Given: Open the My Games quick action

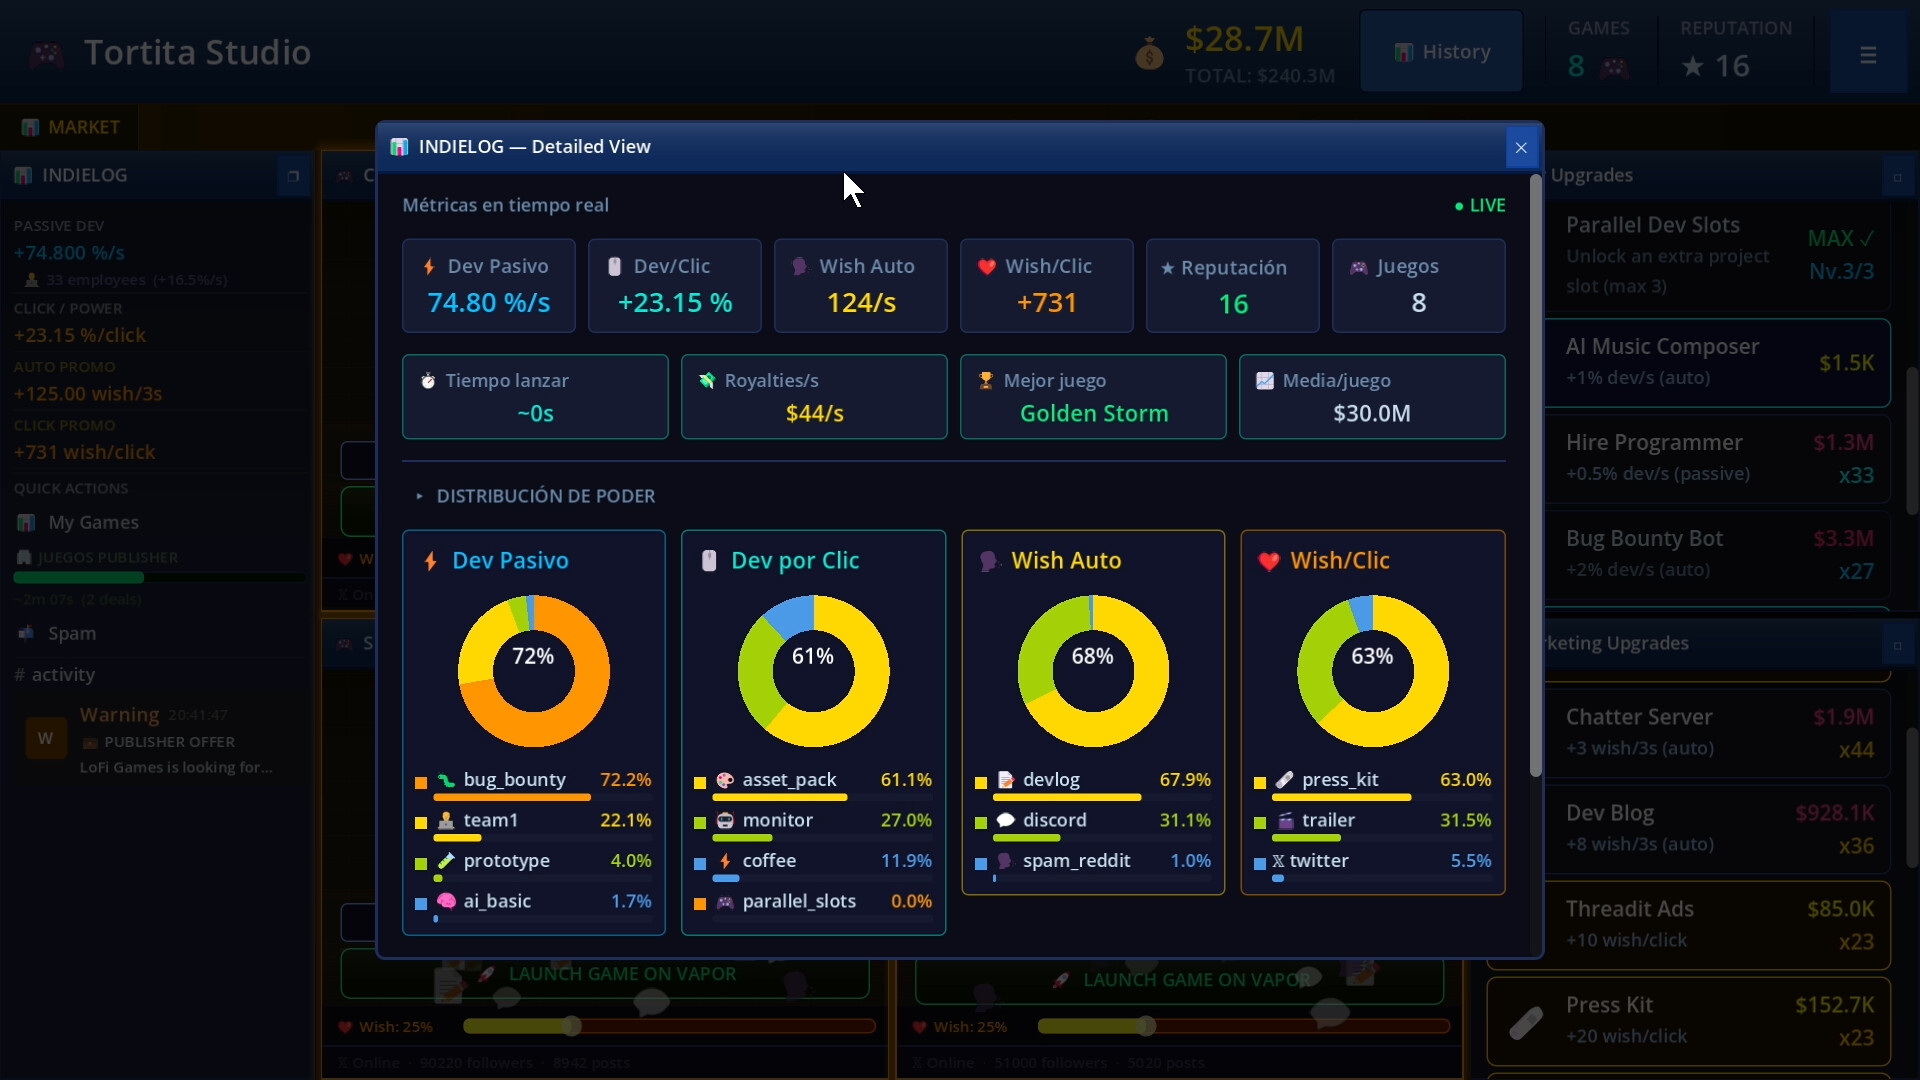Looking at the screenshot, I should pyautogui.click(x=93, y=523).
